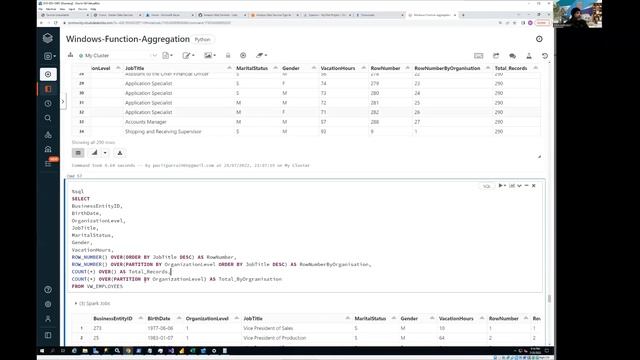640x360 pixels.
Task: Expand the left notebook side panel arrow
Action: [x=63, y=101]
